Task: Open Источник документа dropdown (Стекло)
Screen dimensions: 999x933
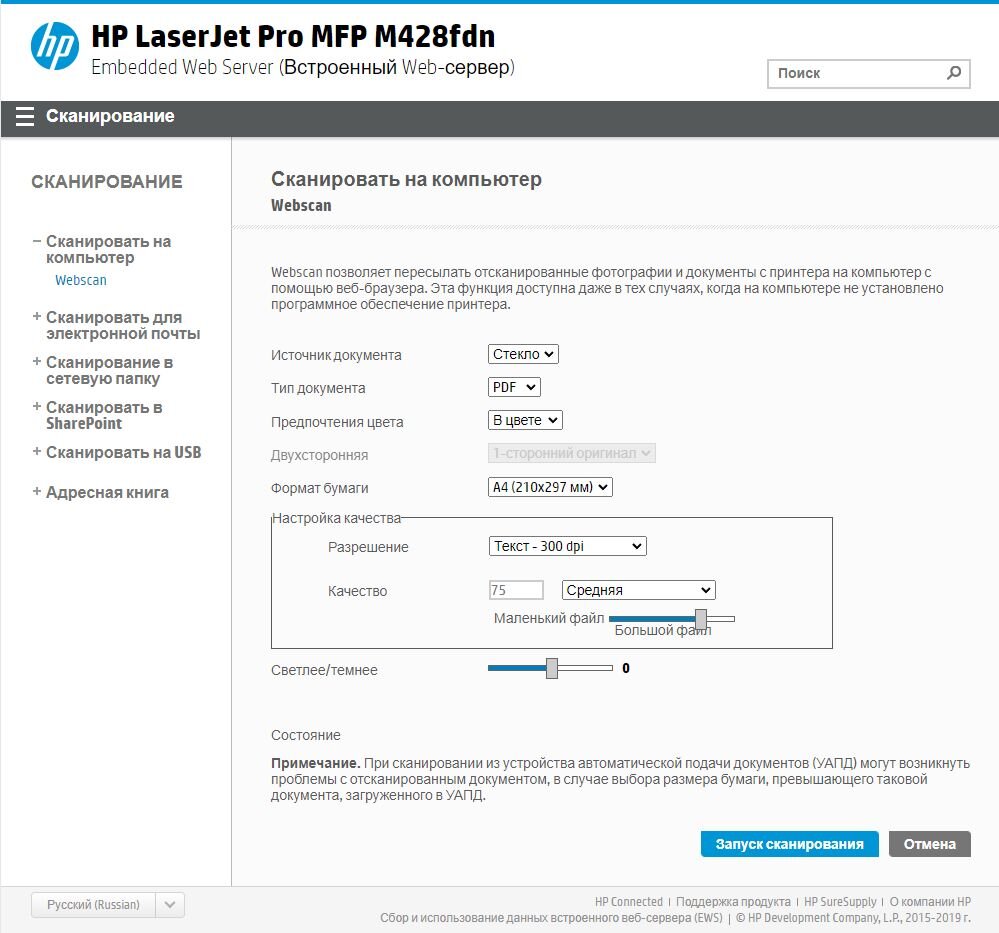Action: point(523,354)
